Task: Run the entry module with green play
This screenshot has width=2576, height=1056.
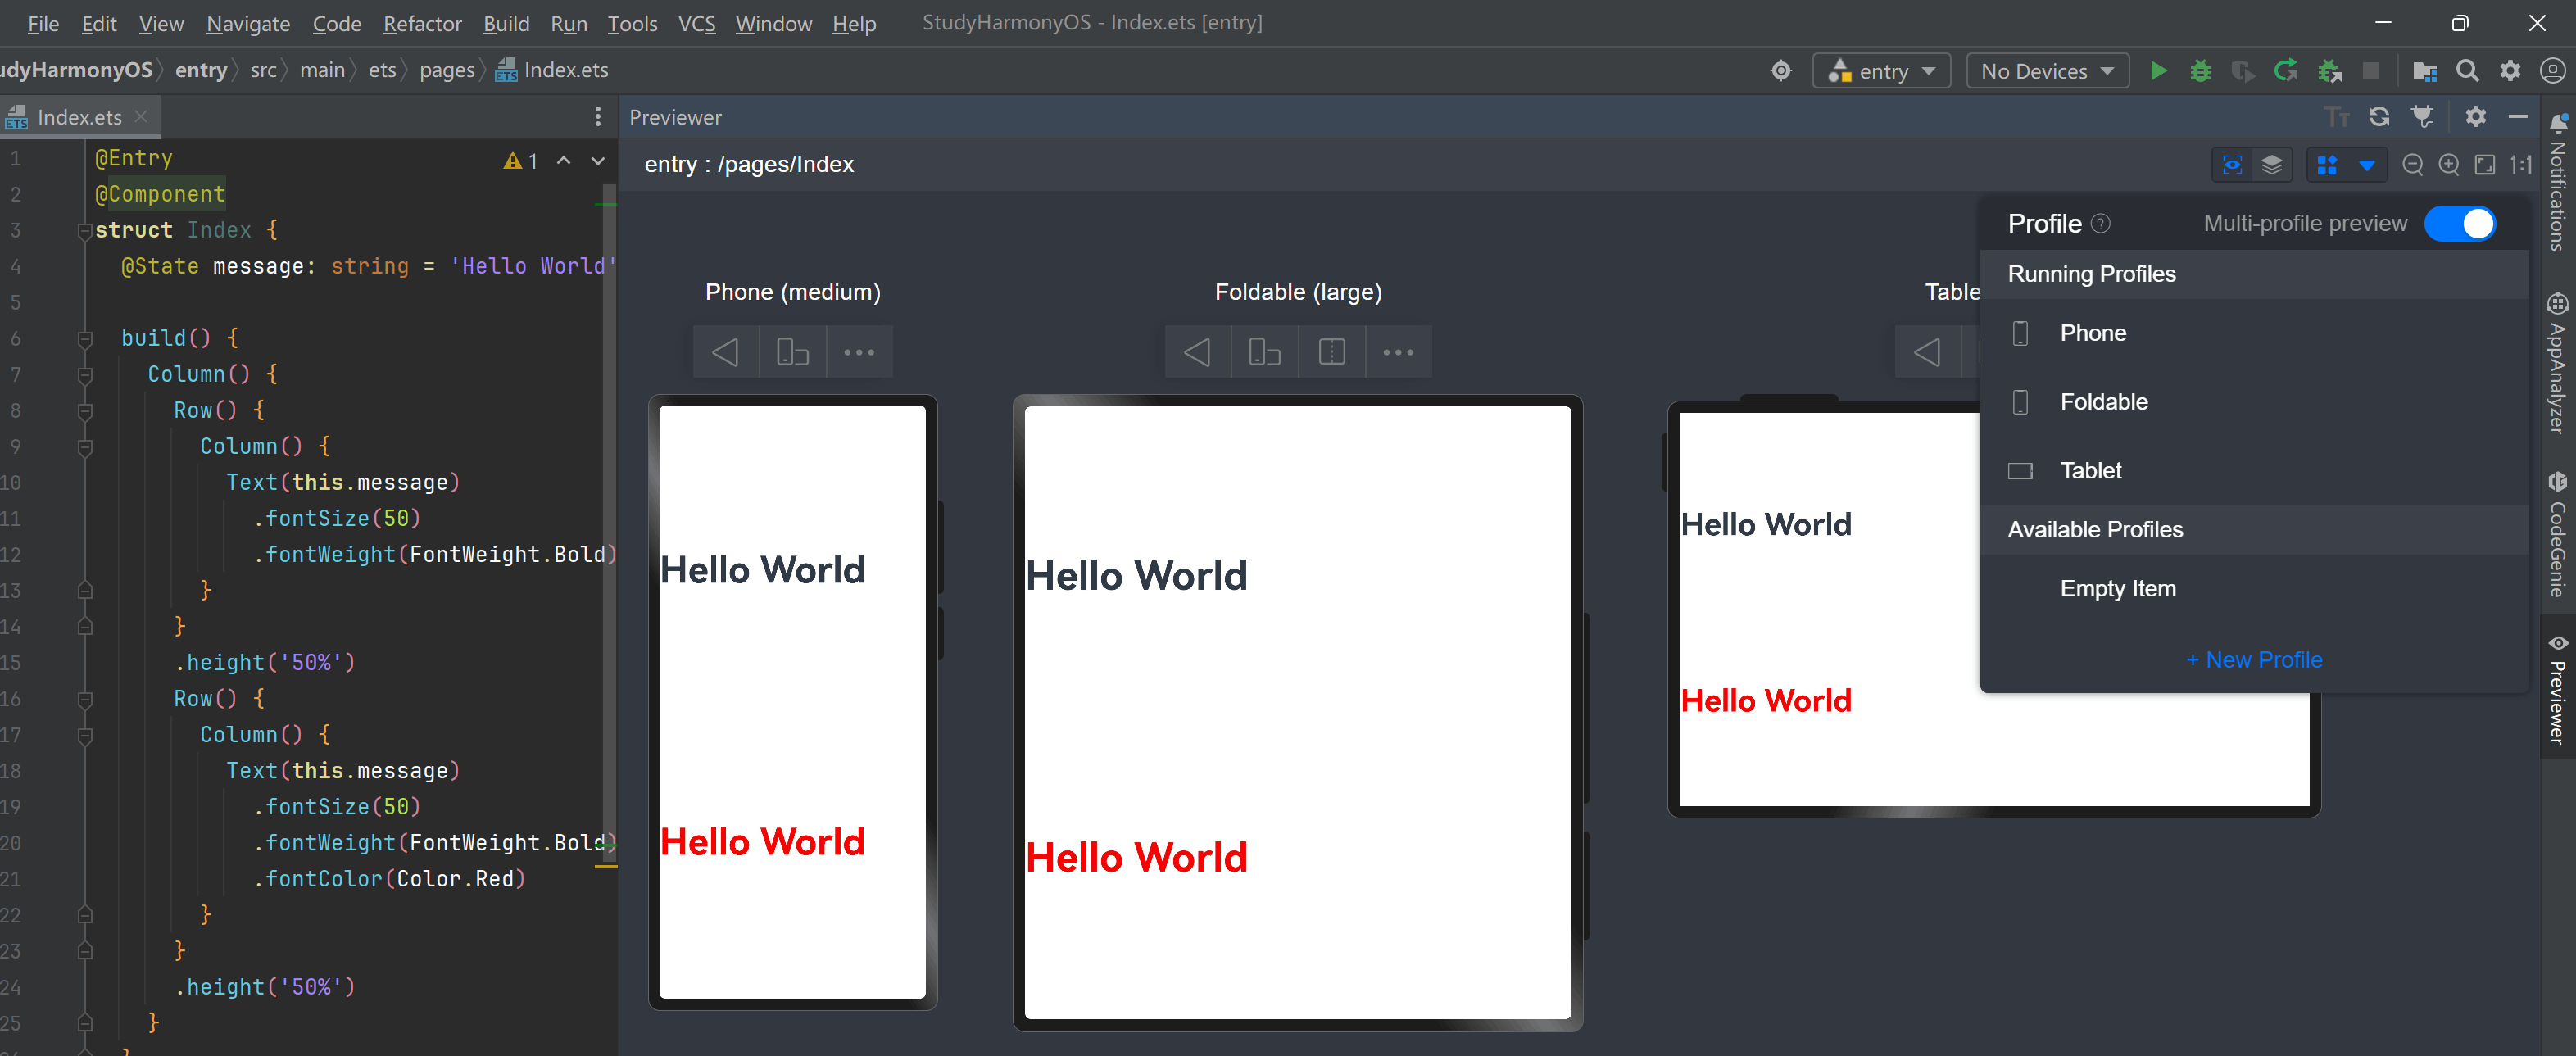Action: (x=2158, y=71)
